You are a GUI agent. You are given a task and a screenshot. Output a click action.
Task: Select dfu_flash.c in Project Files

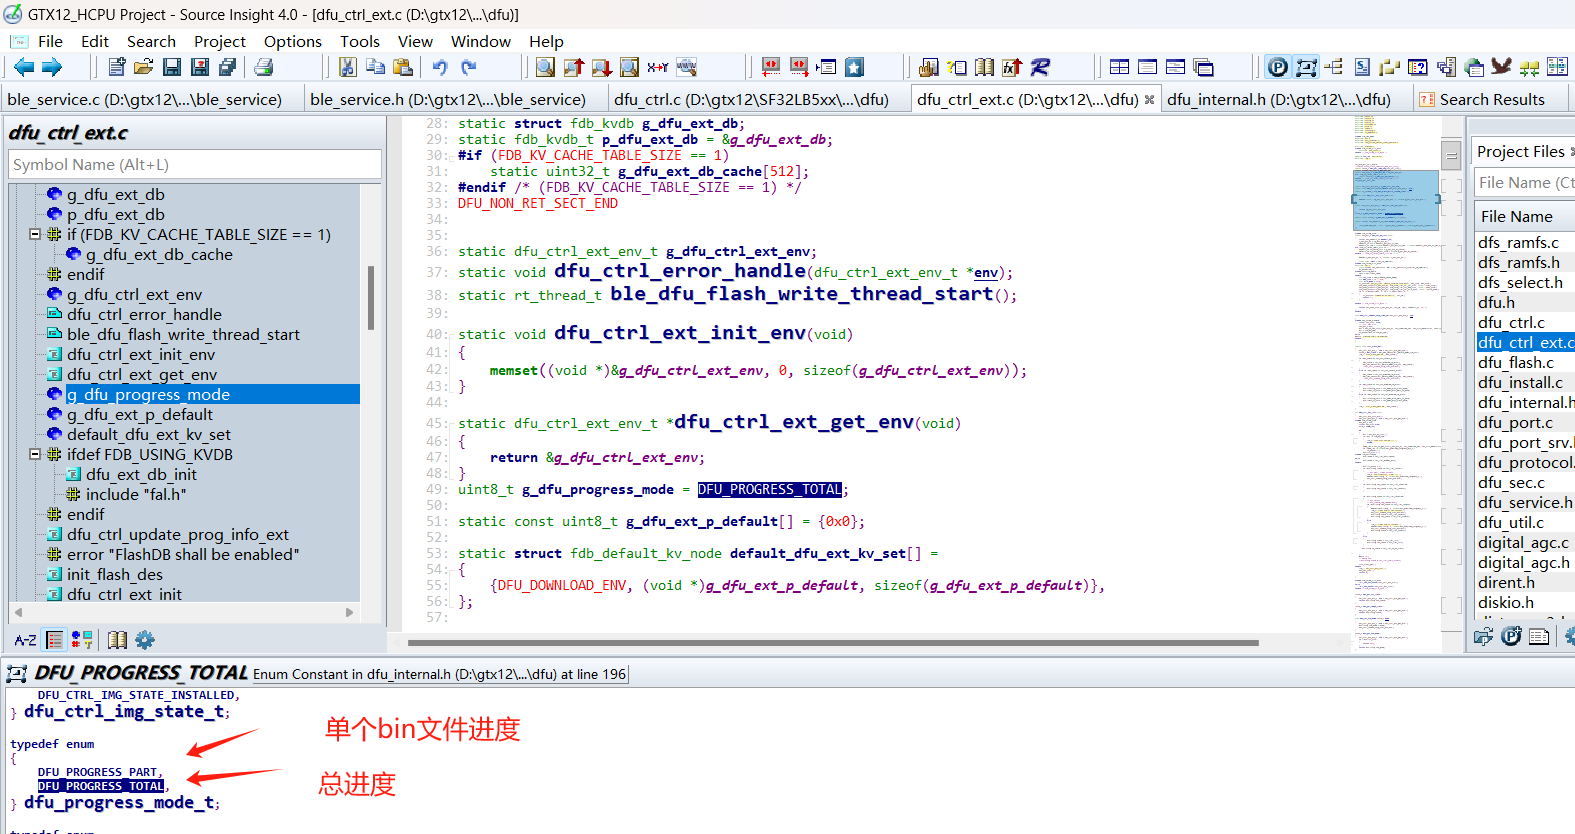pos(1516,362)
